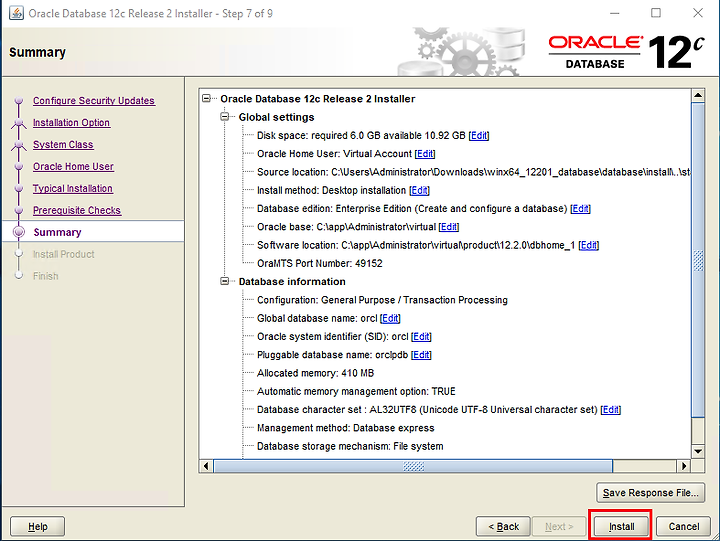
Task: Edit the Disk space setting
Action: (479, 135)
